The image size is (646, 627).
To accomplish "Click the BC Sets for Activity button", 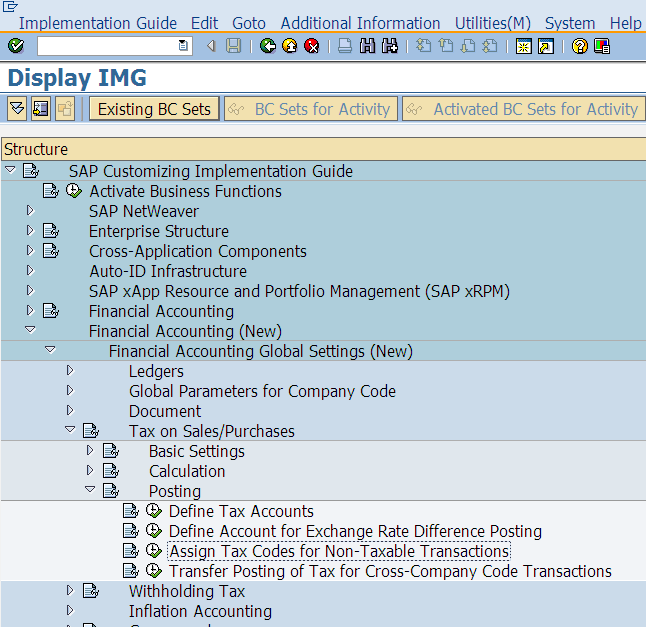I will tap(311, 109).
